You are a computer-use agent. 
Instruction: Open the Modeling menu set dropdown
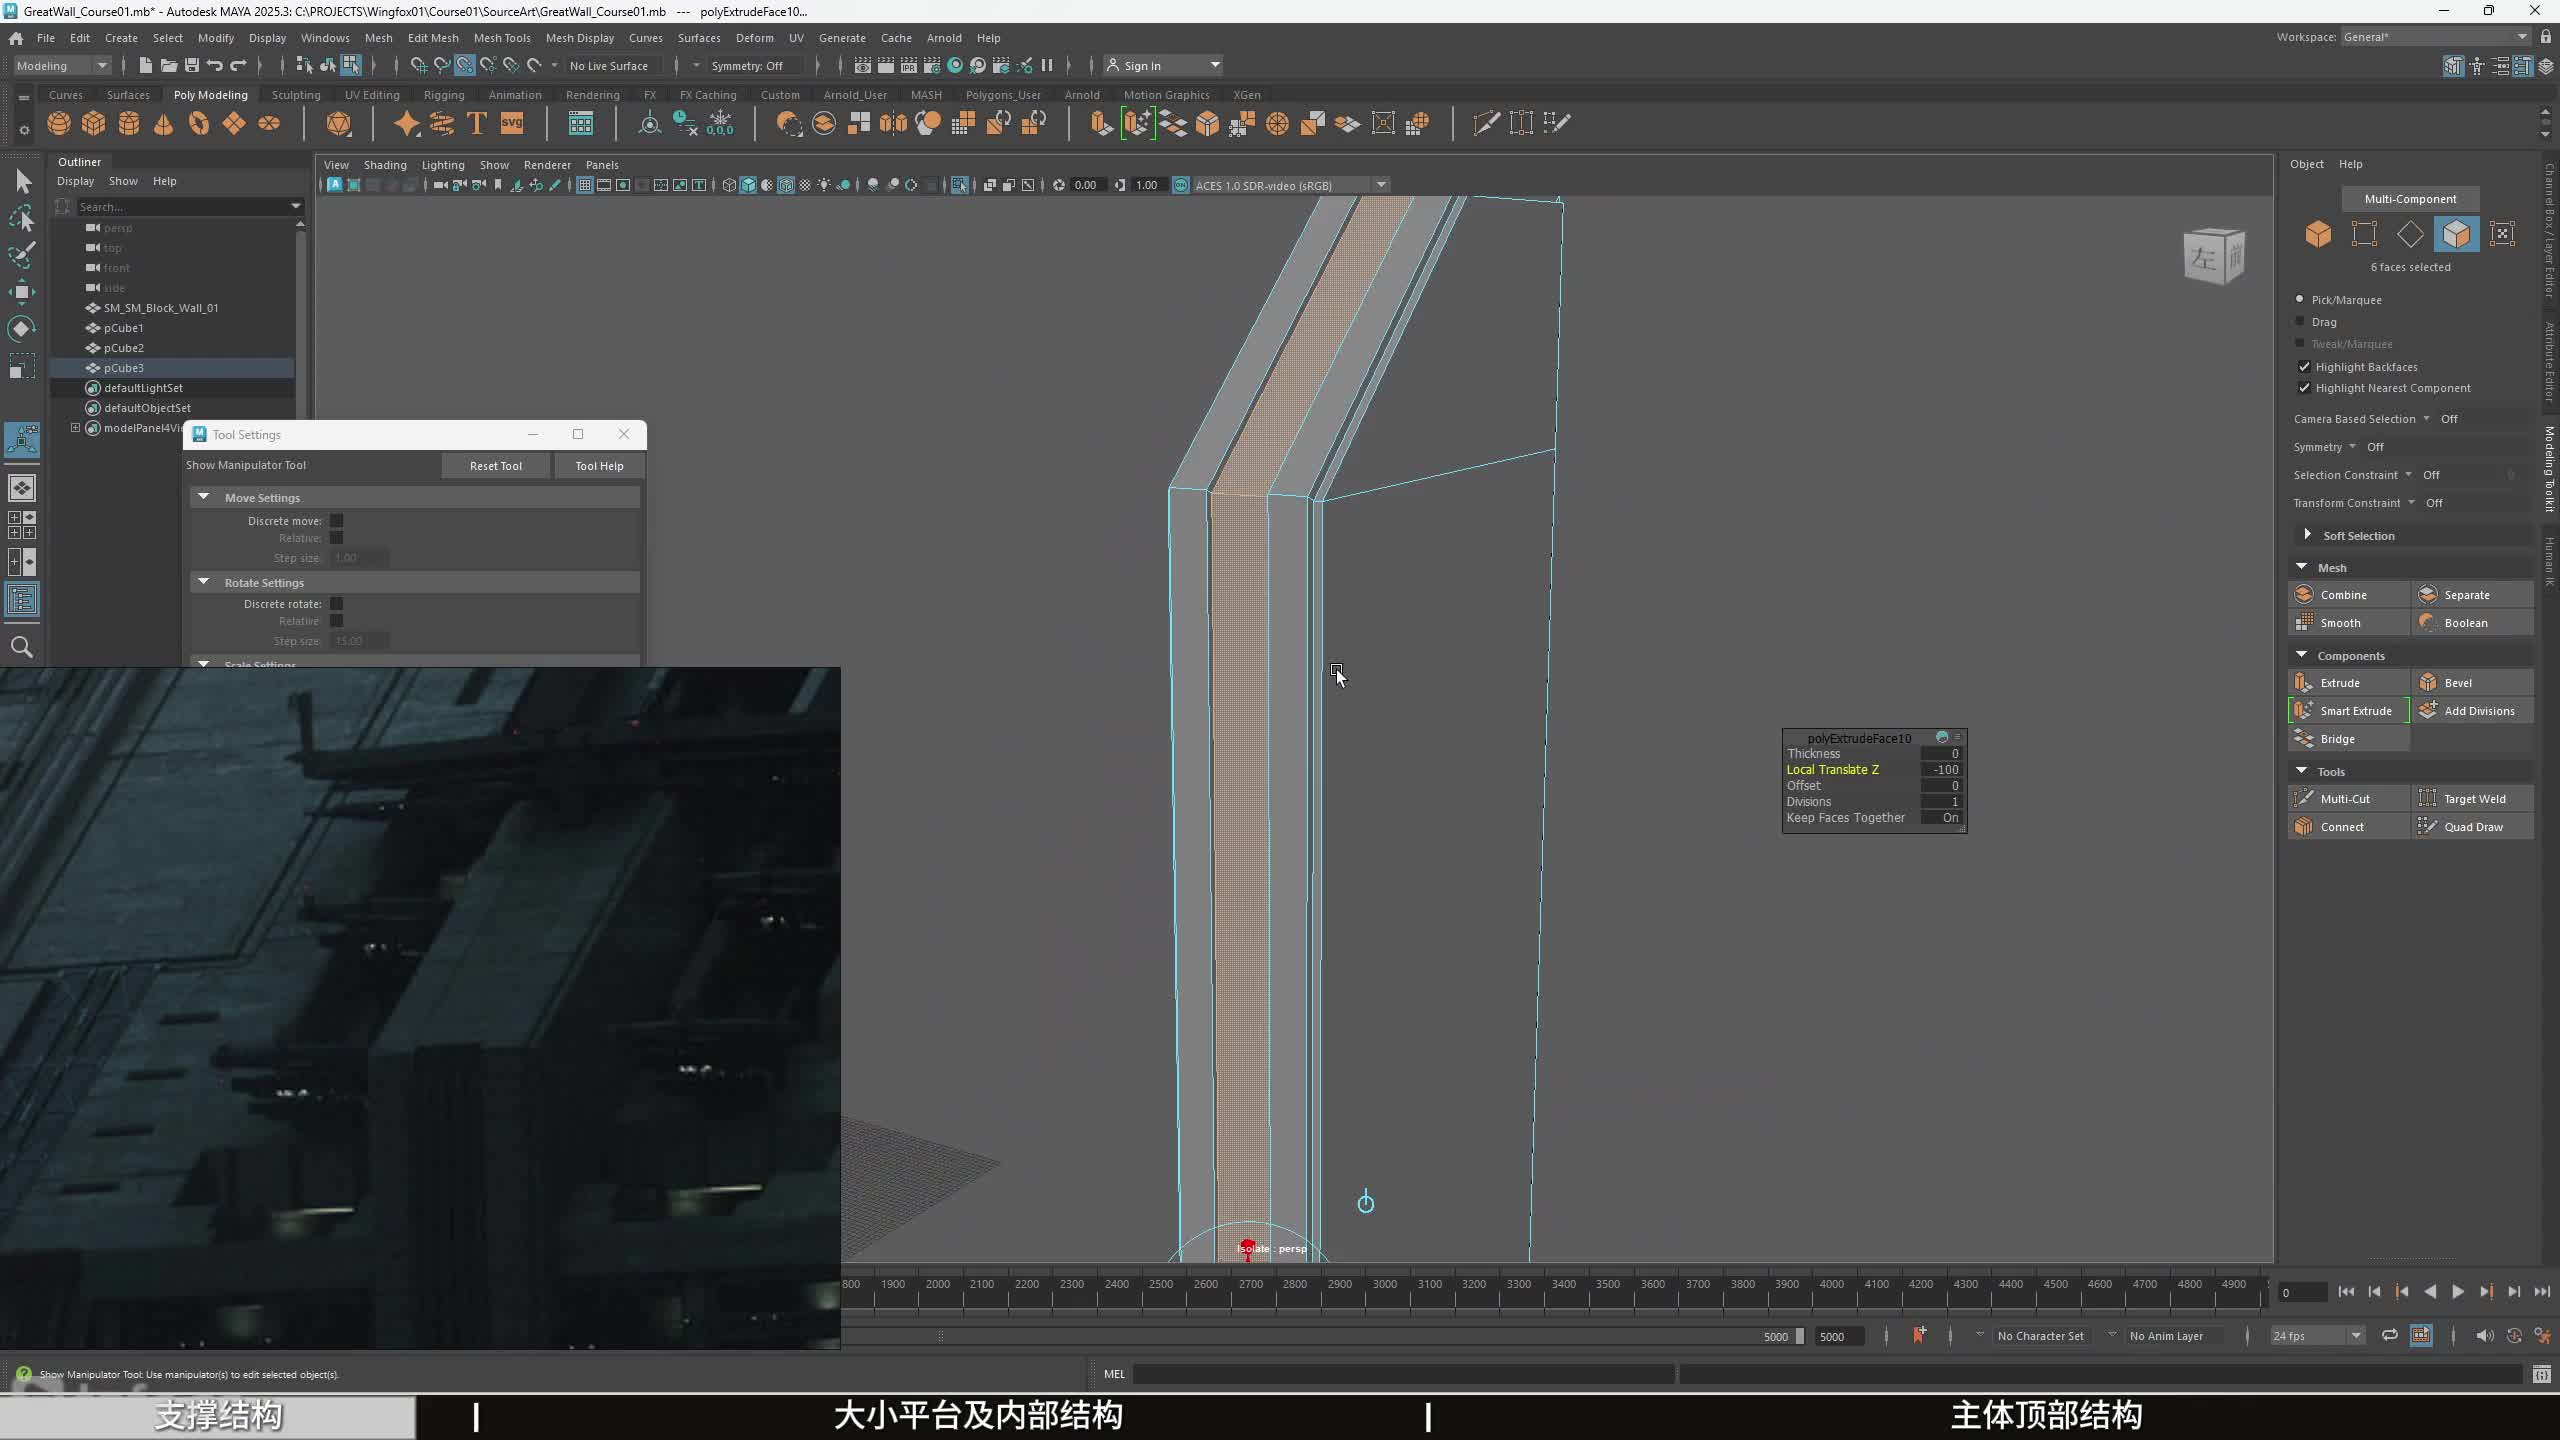tap(62, 66)
